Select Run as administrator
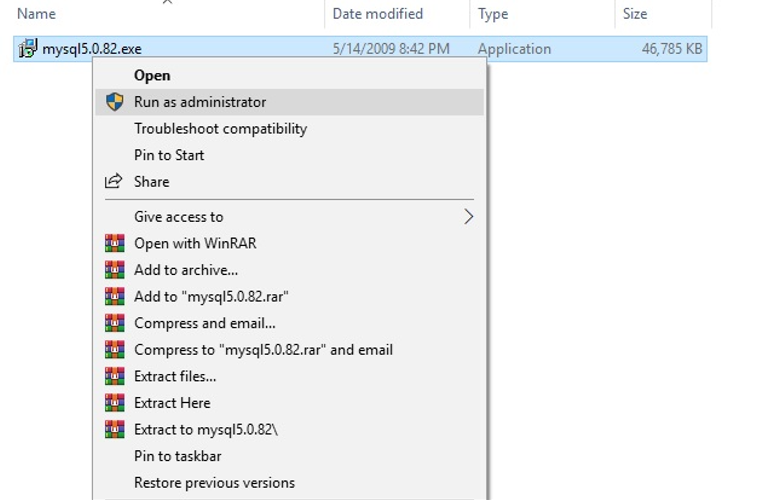 click(290, 102)
